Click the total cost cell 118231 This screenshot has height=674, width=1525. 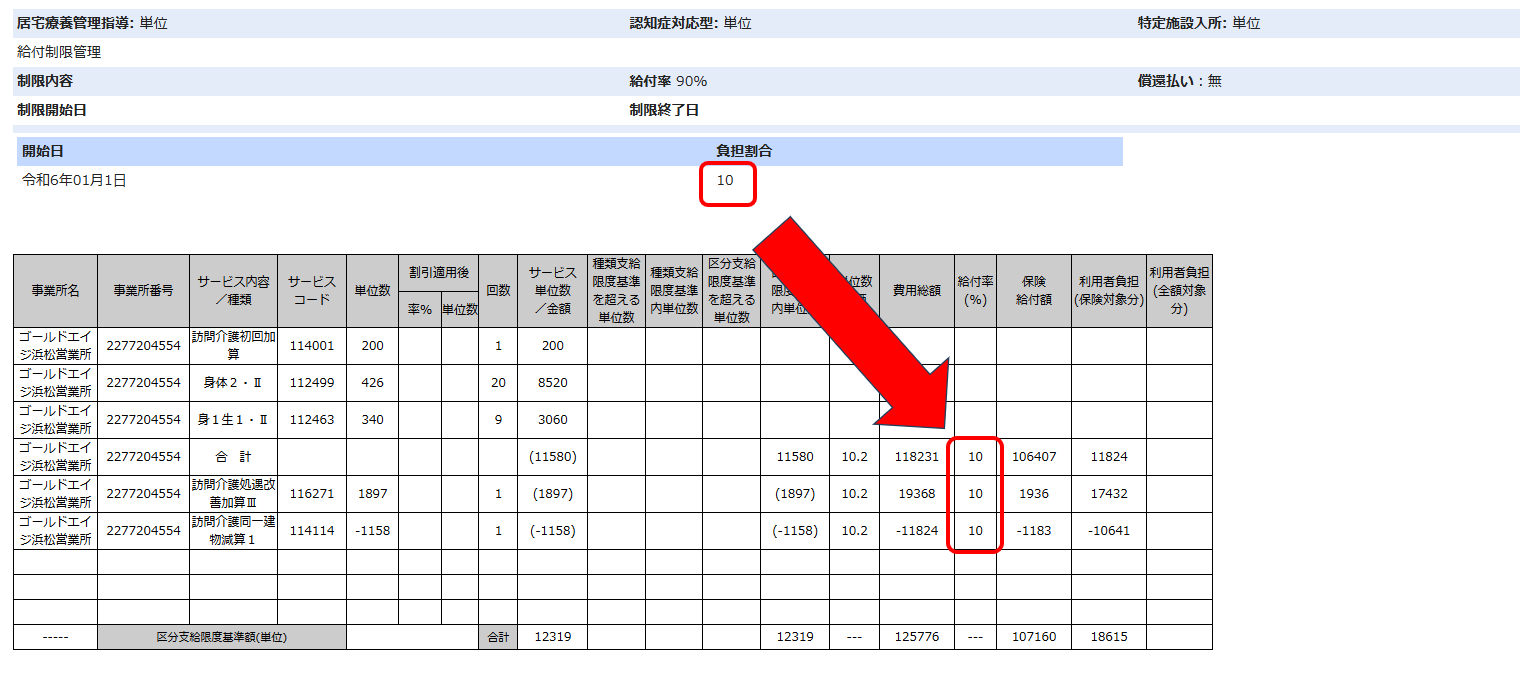916,457
